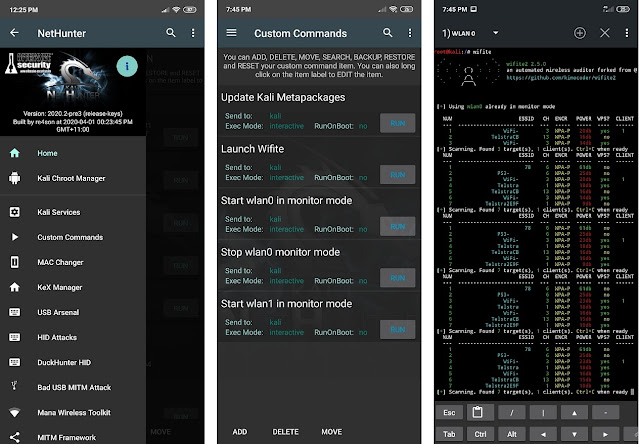Open MITM Framework from drawer
Image resolution: width=639 pixels, height=444 pixels.
pyautogui.click(x=73, y=437)
